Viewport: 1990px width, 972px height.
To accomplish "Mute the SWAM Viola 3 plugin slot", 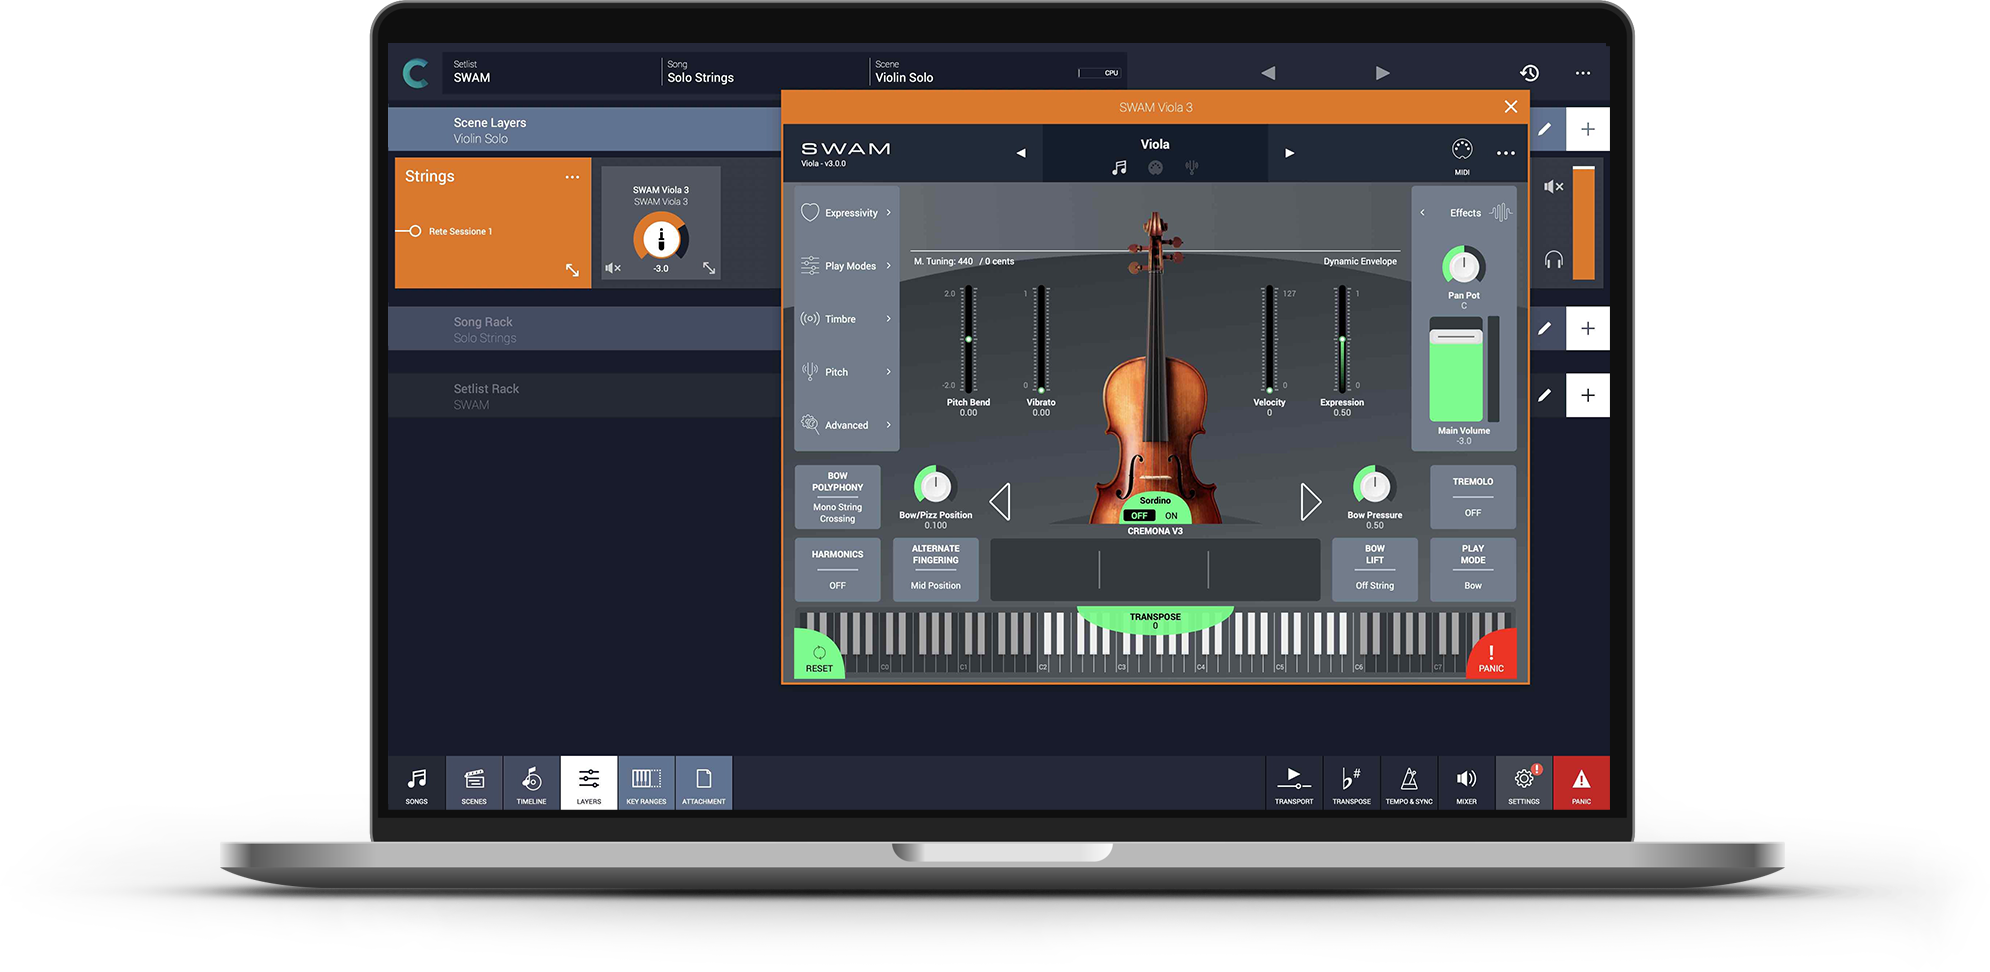I will pos(613,268).
